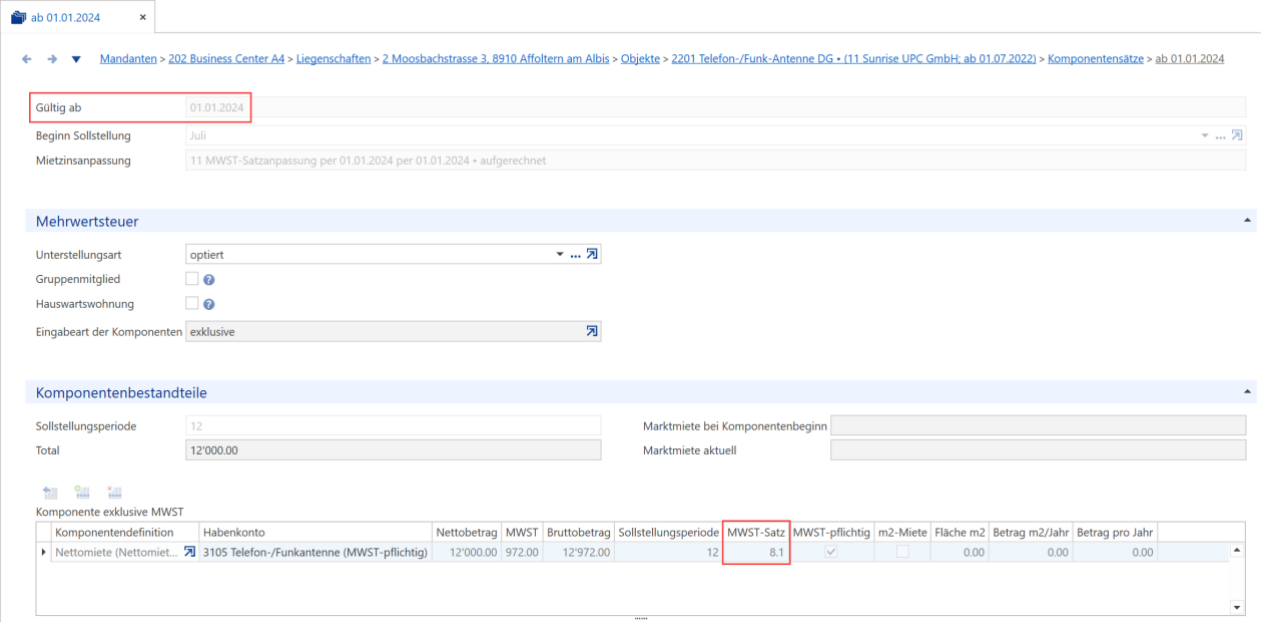Screen dimensions: 1261x622
Task: Toggle the Gruppenmitglied checkbox
Action: coord(192,279)
